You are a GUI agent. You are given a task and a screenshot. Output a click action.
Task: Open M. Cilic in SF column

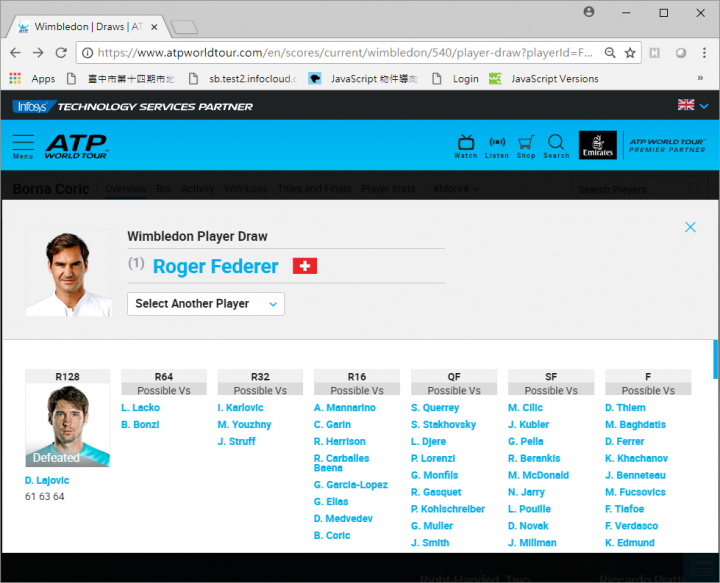tap(525, 408)
